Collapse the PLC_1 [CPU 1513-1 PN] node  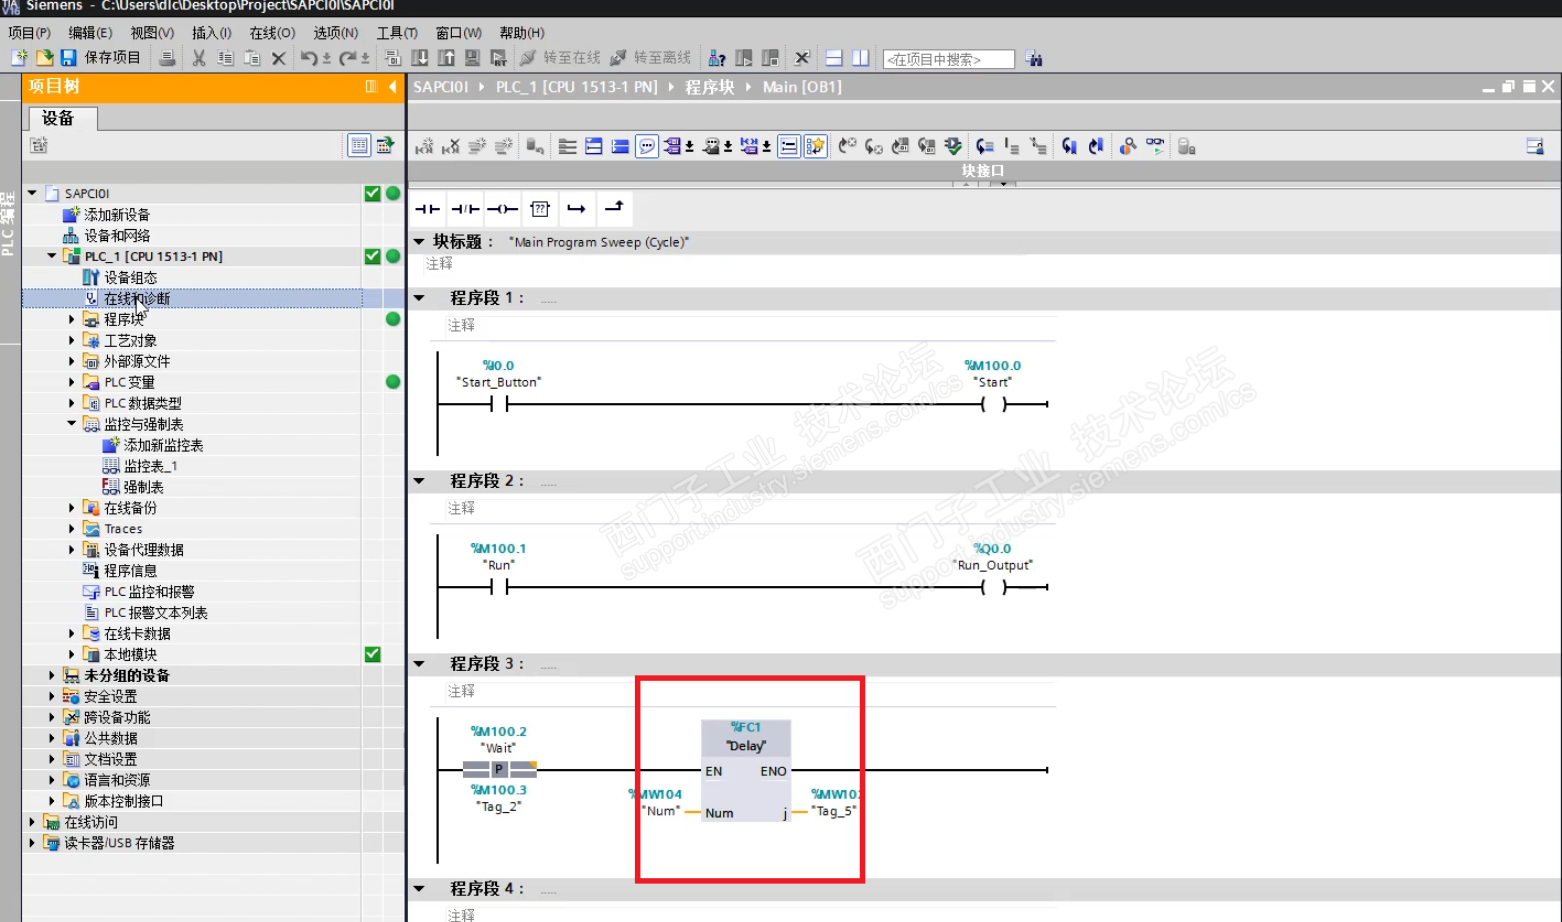52,256
